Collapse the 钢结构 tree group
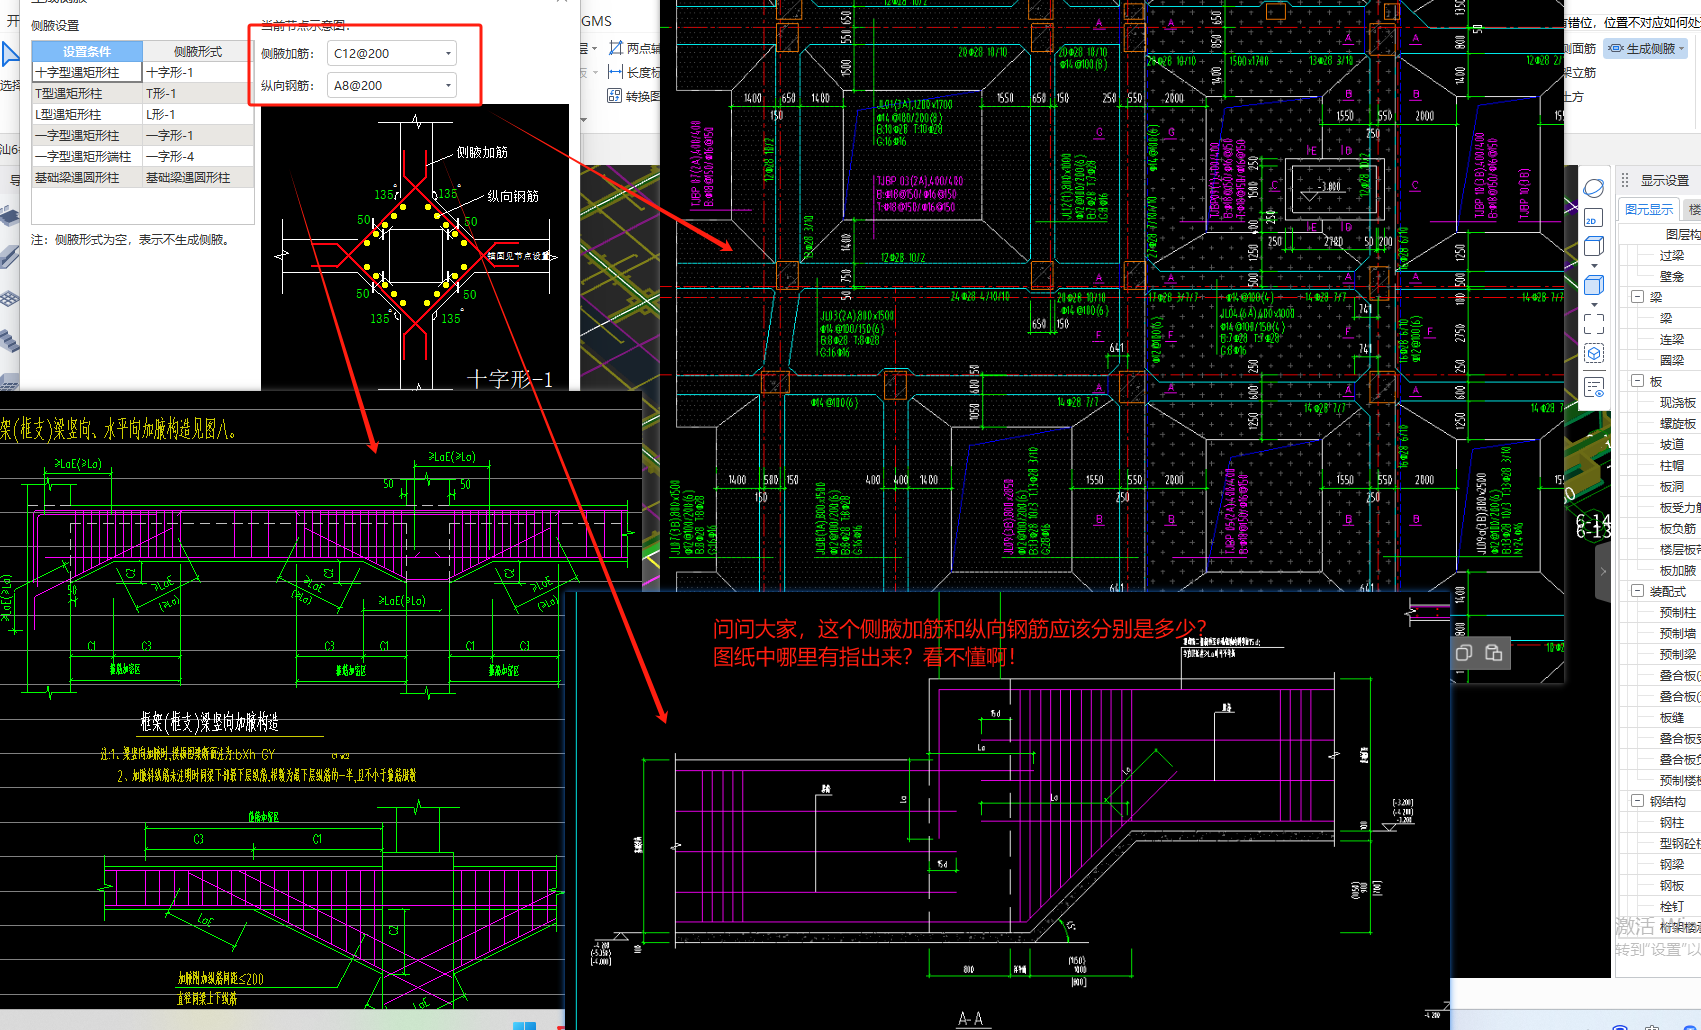Image resolution: width=1701 pixels, height=1030 pixels. [1637, 801]
